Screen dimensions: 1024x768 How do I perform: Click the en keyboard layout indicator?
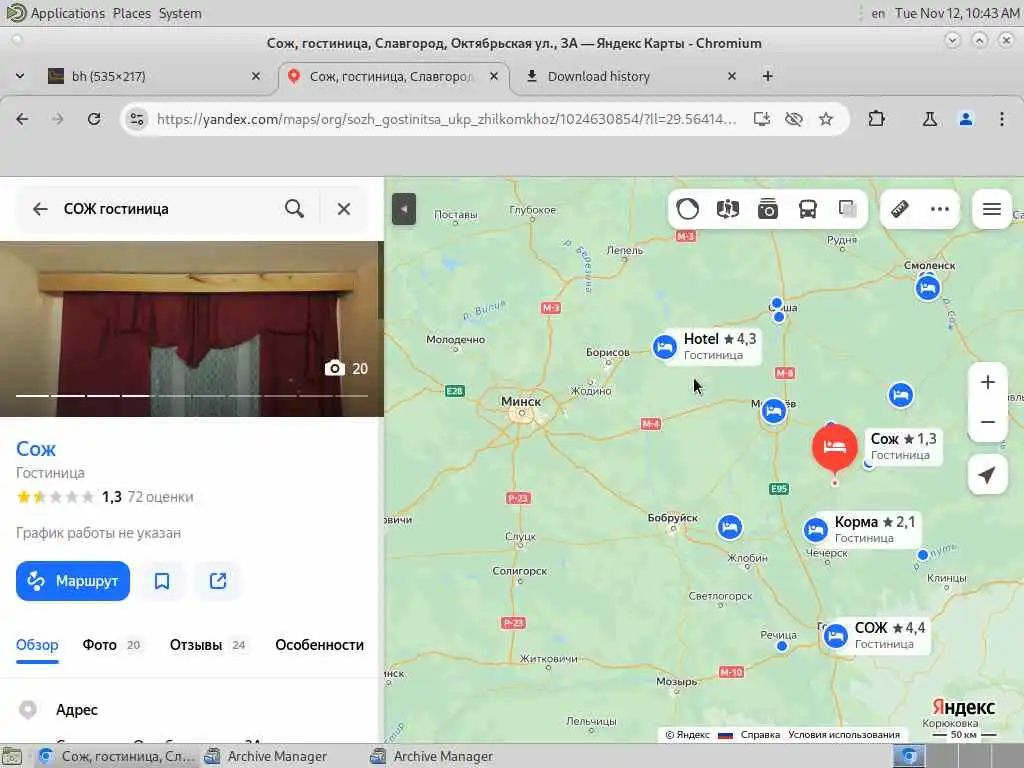878,13
